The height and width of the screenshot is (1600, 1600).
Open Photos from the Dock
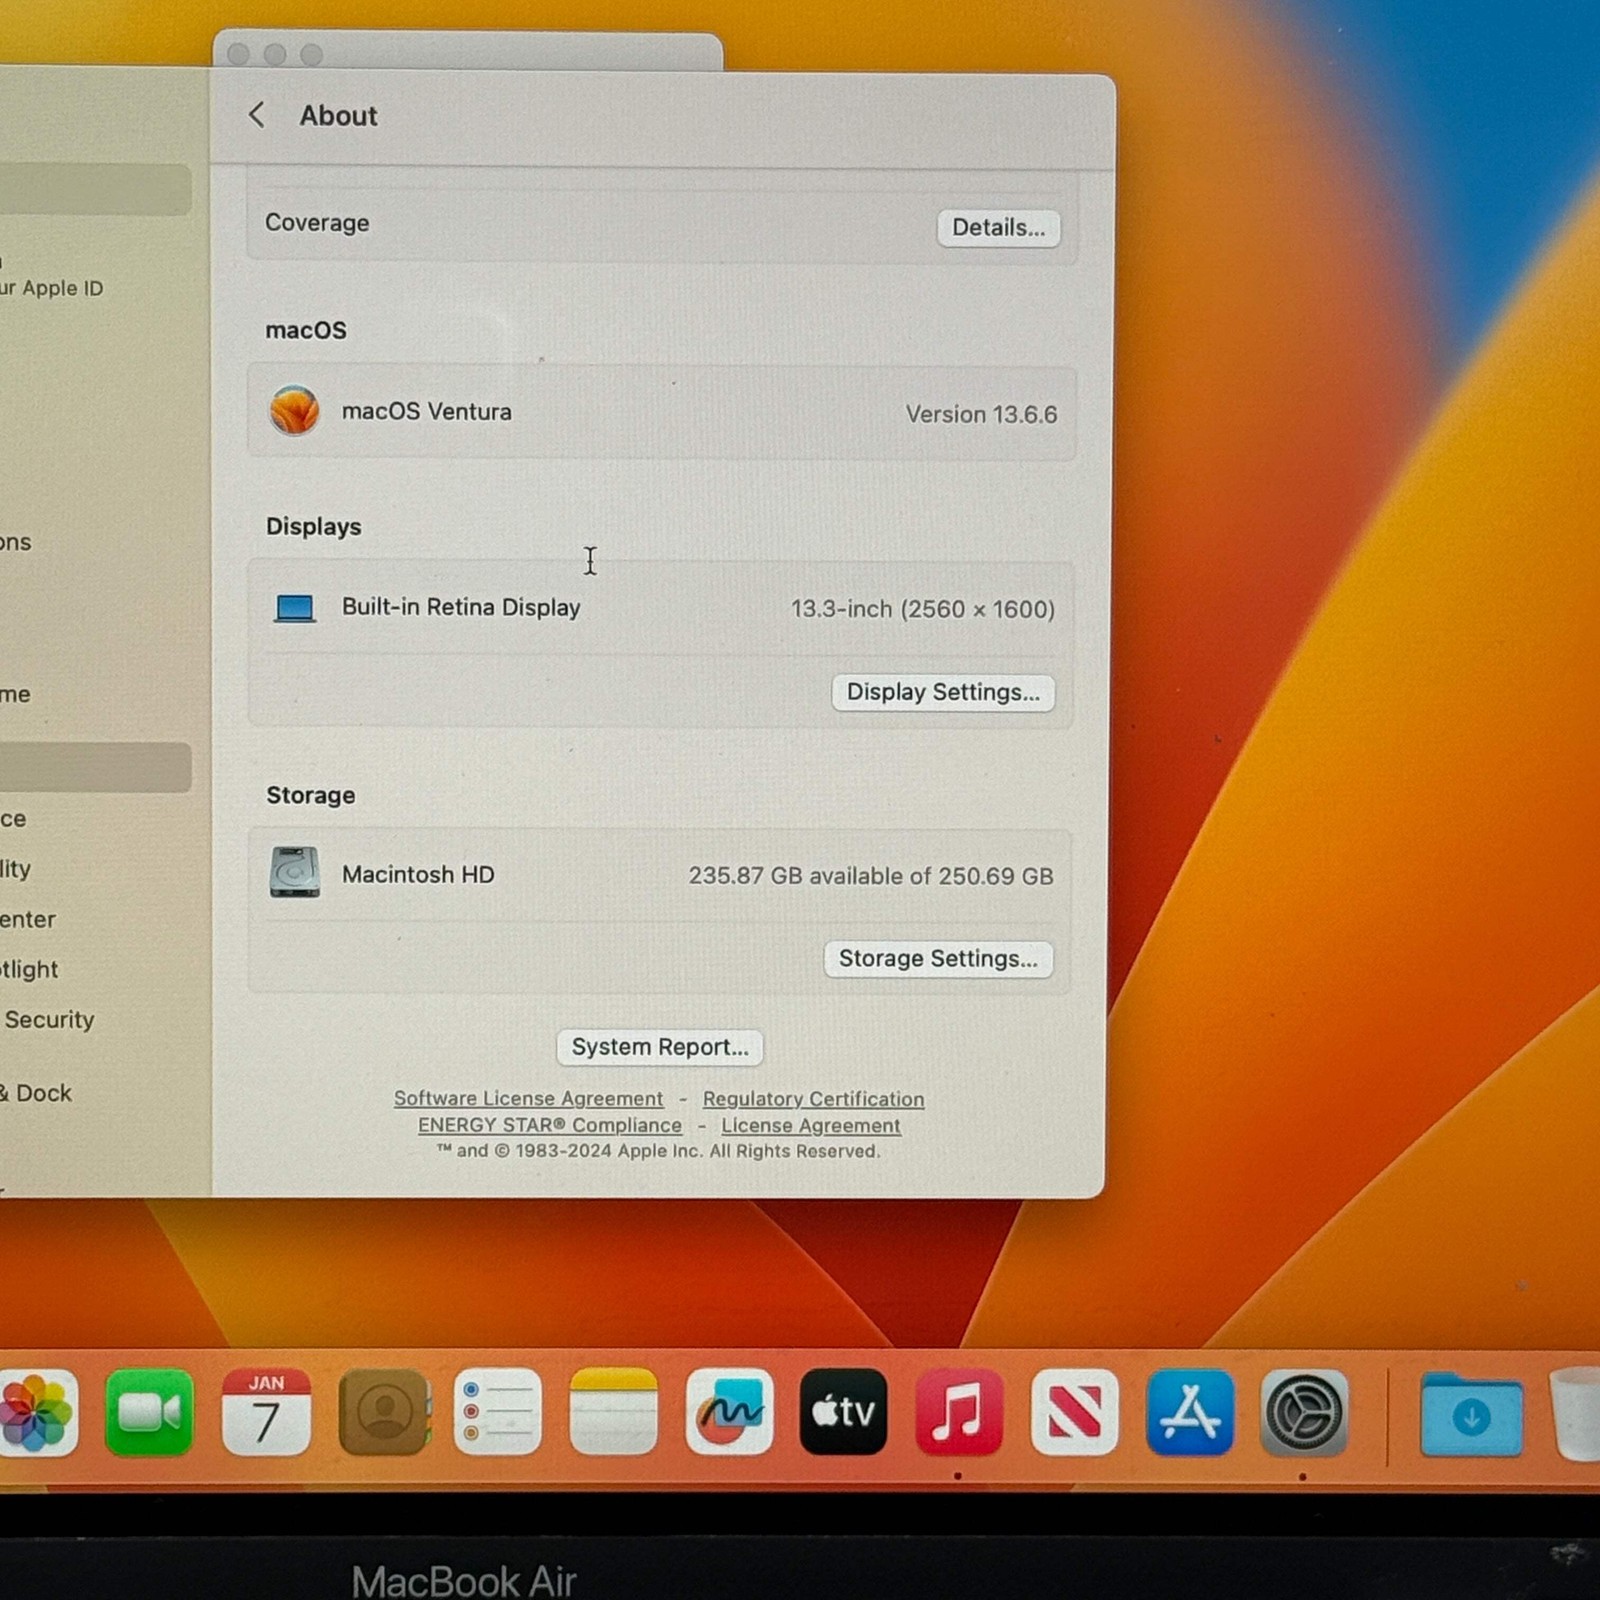click(x=37, y=1412)
